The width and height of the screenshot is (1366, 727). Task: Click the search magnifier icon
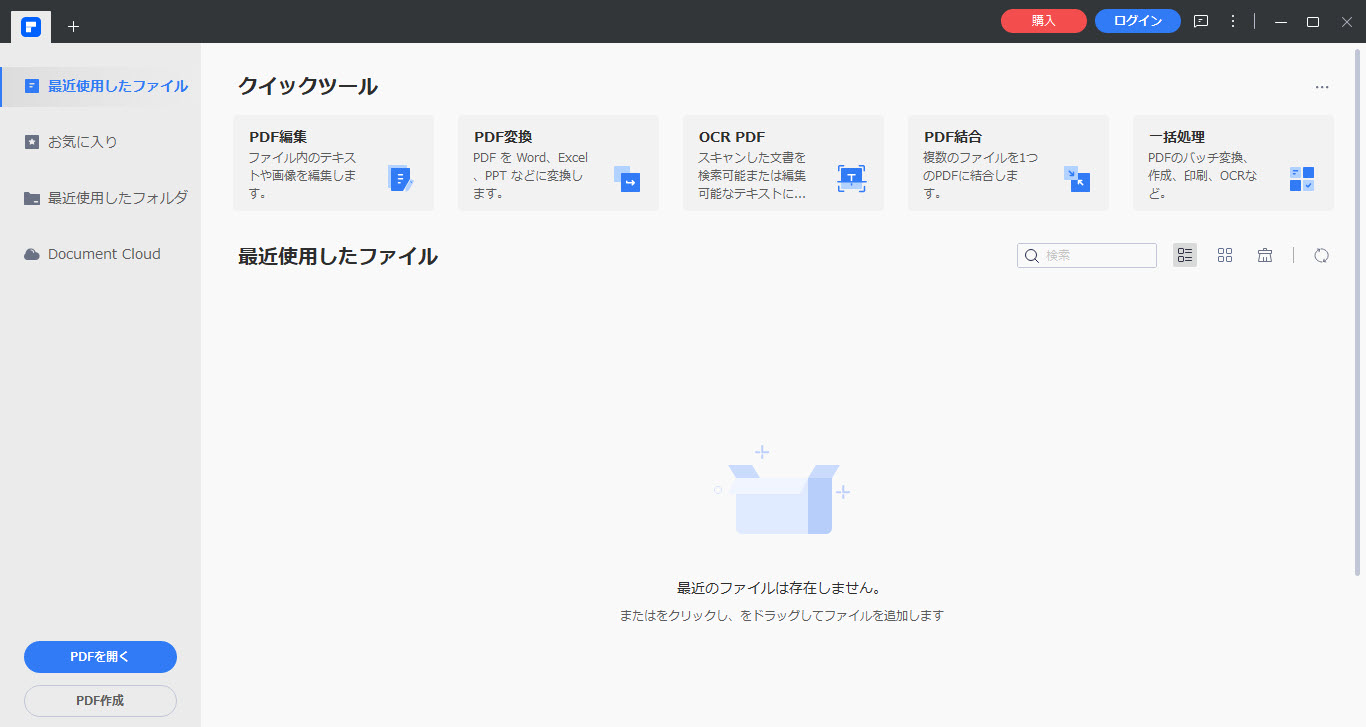click(1032, 256)
